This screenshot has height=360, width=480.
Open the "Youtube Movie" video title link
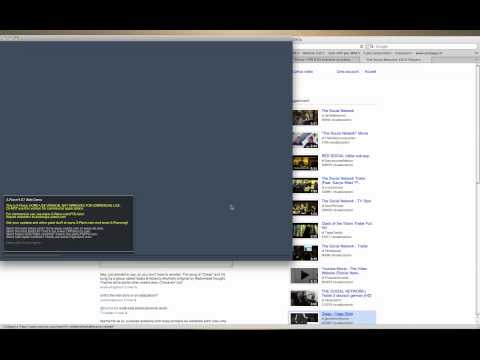(344, 271)
